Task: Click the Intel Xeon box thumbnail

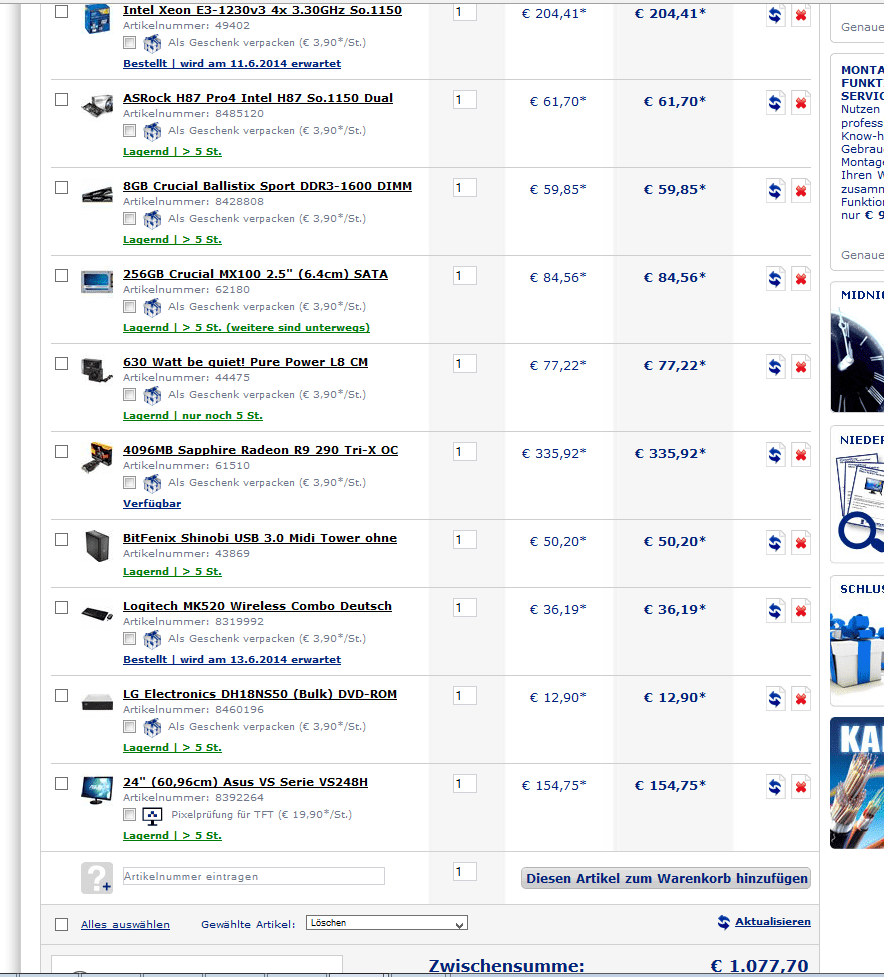Action: (97, 18)
